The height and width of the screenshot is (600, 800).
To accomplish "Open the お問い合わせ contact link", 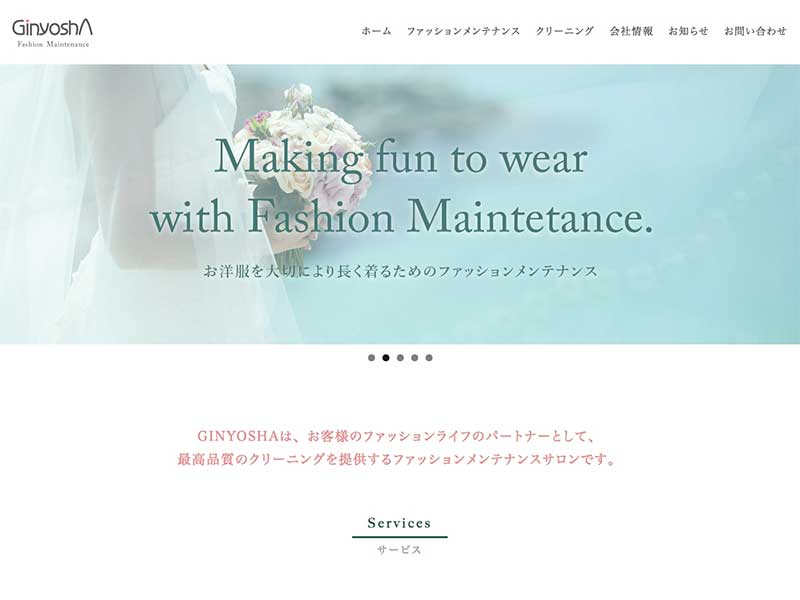I will pos(756,31).
